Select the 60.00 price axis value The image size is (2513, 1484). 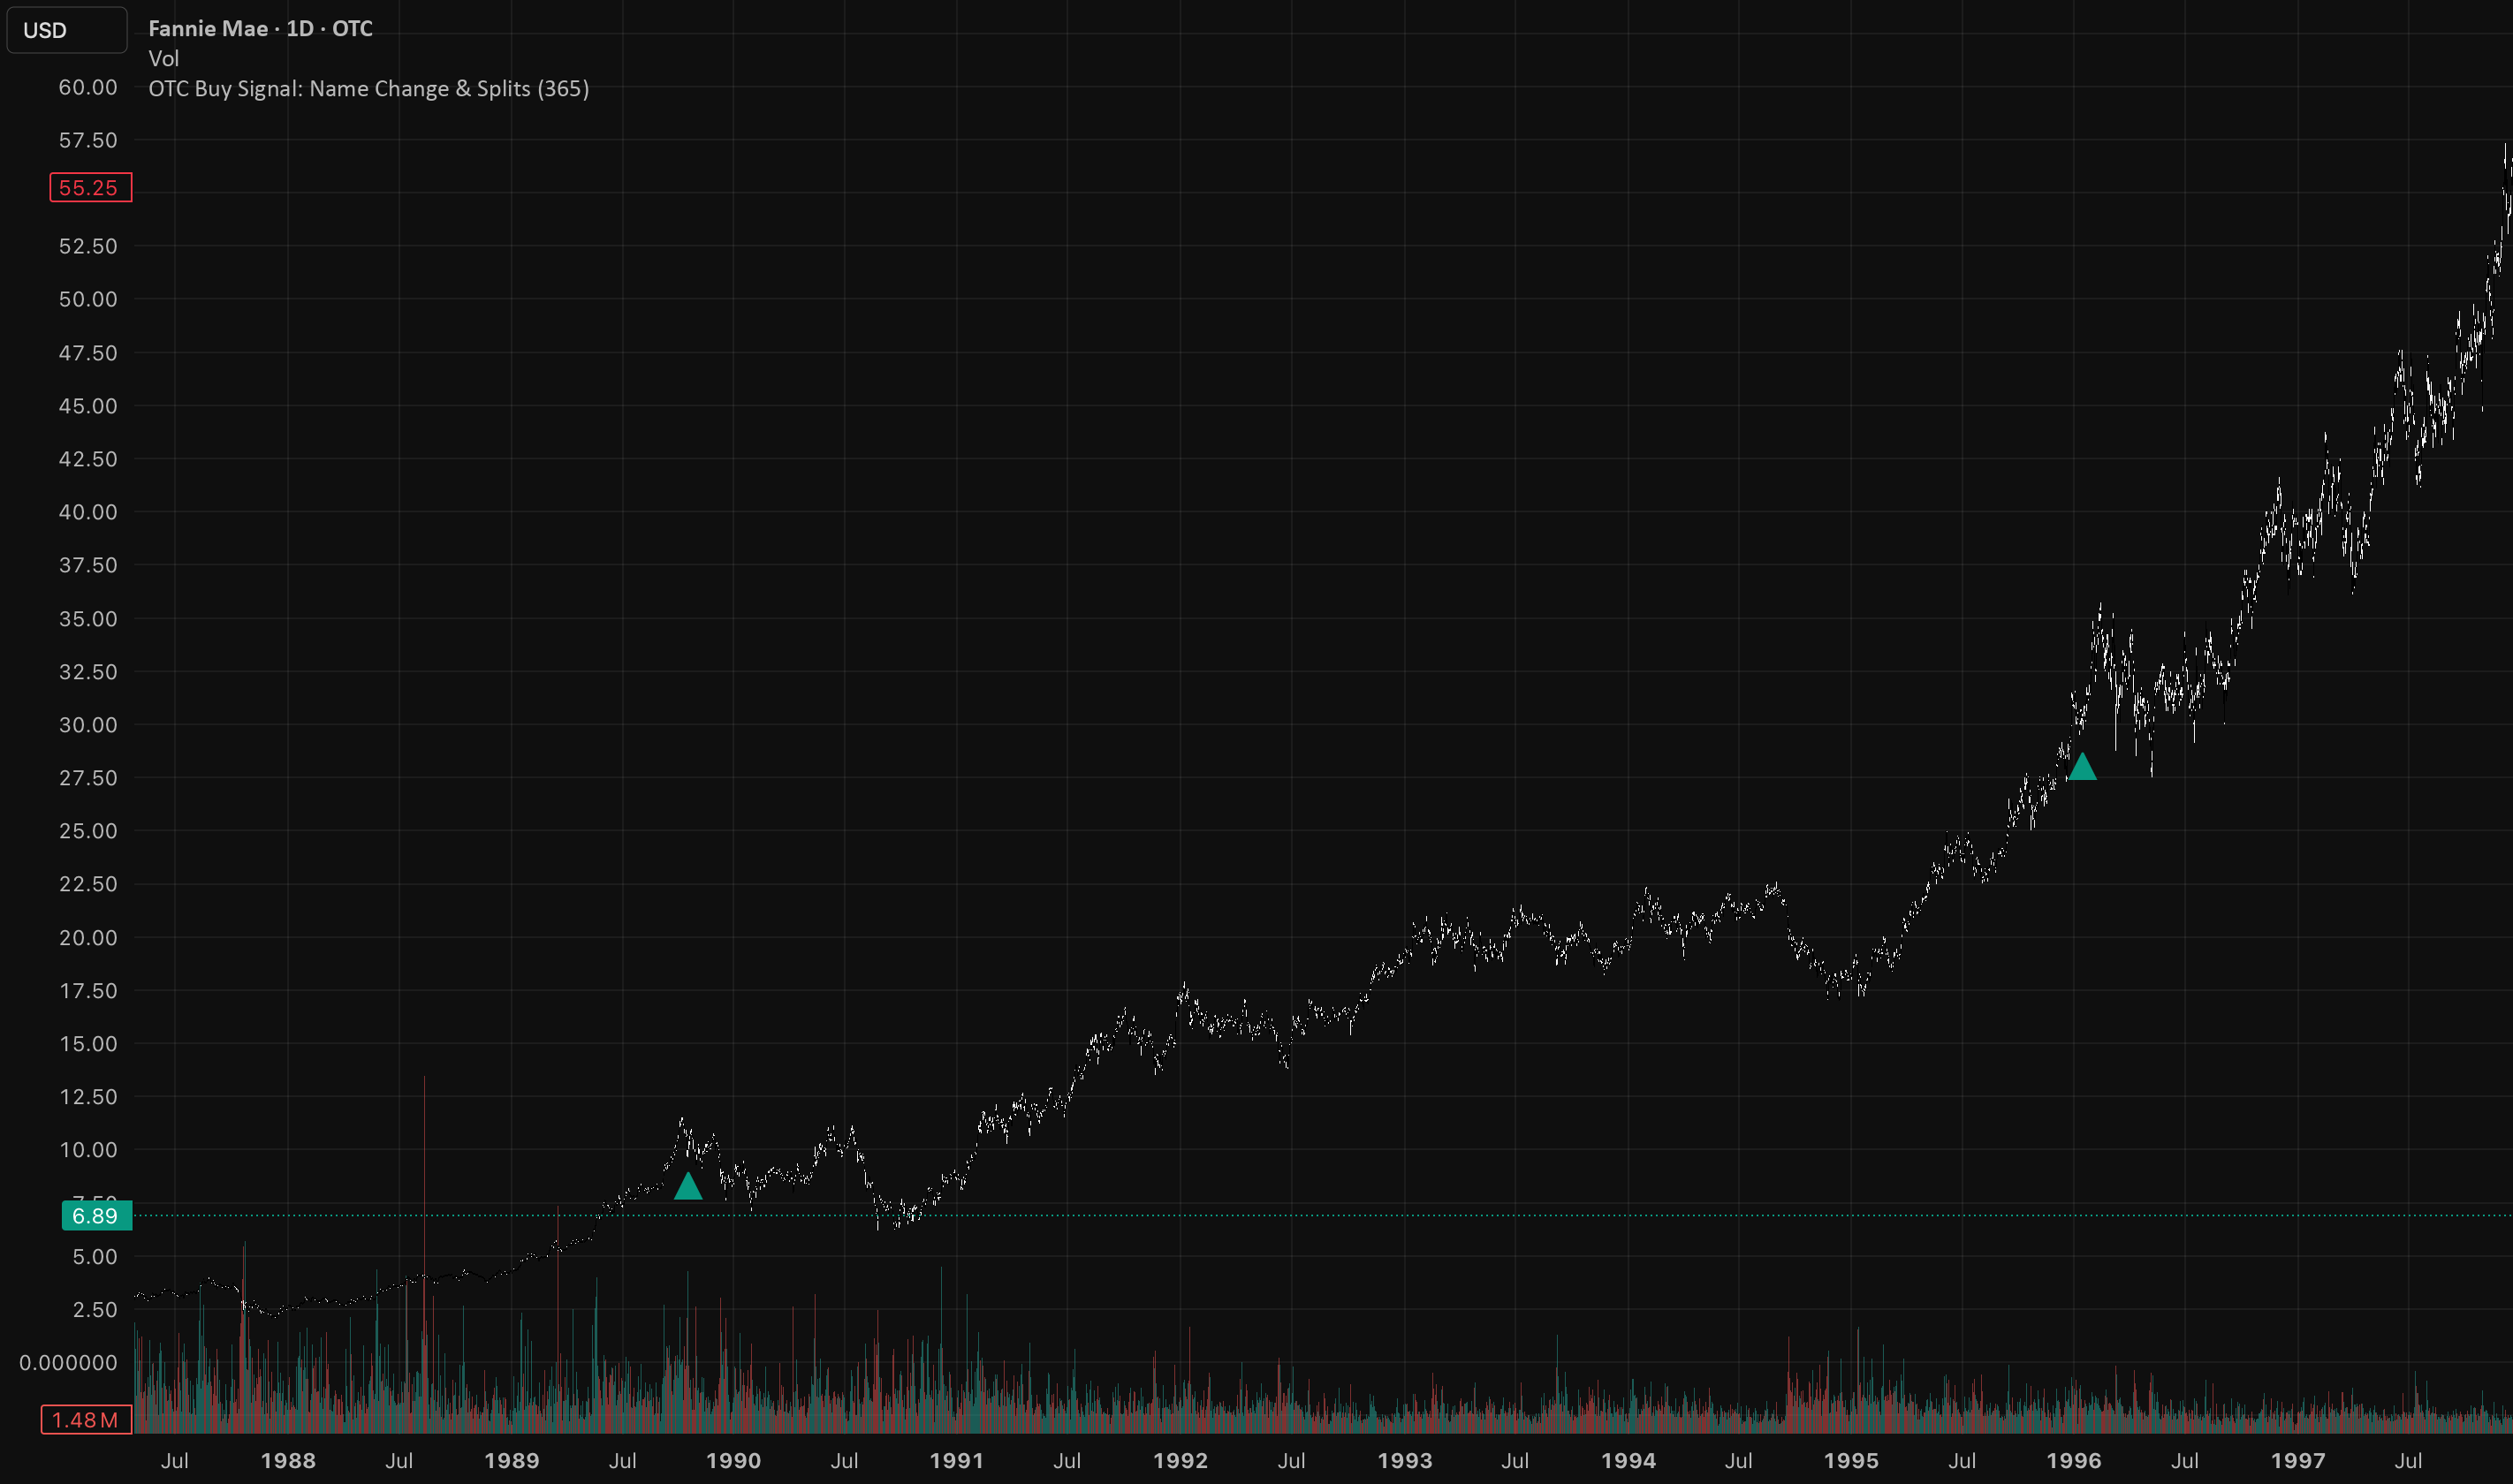pyautogui.click(x=88, y=87)
